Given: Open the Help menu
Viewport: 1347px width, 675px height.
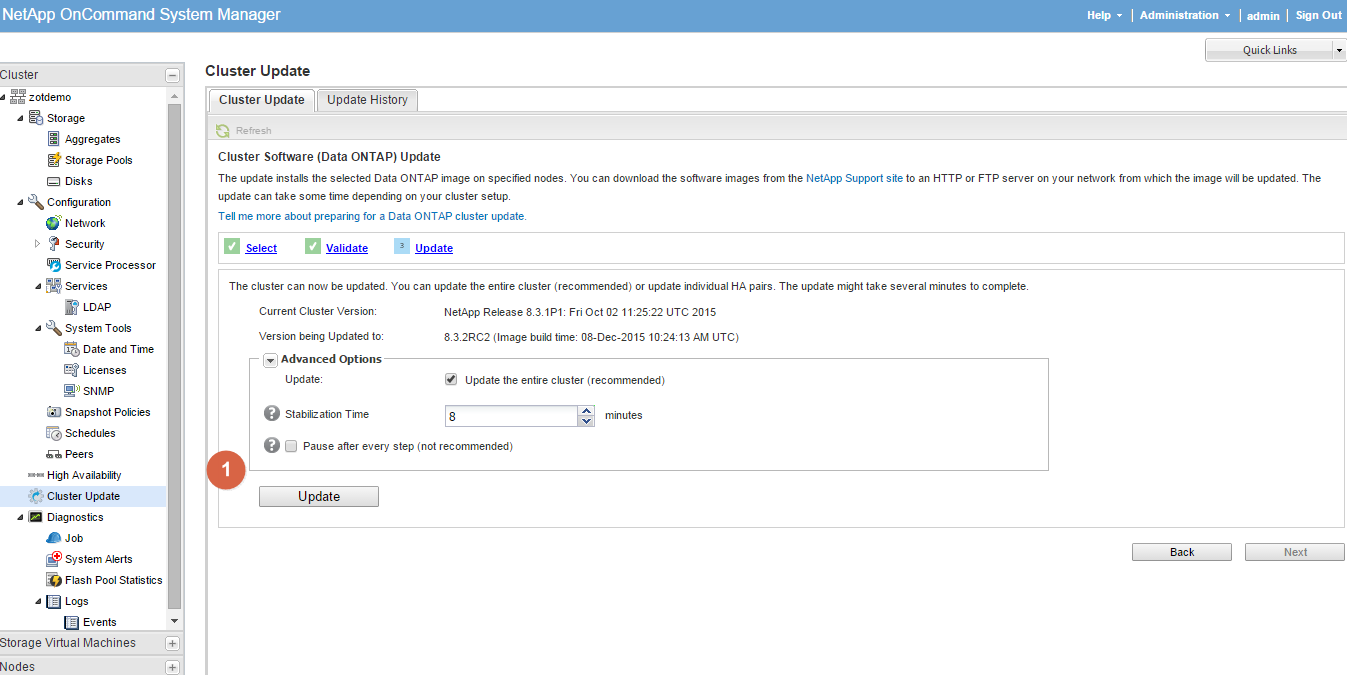Looking at the screenshot, I should point(1104,15).
